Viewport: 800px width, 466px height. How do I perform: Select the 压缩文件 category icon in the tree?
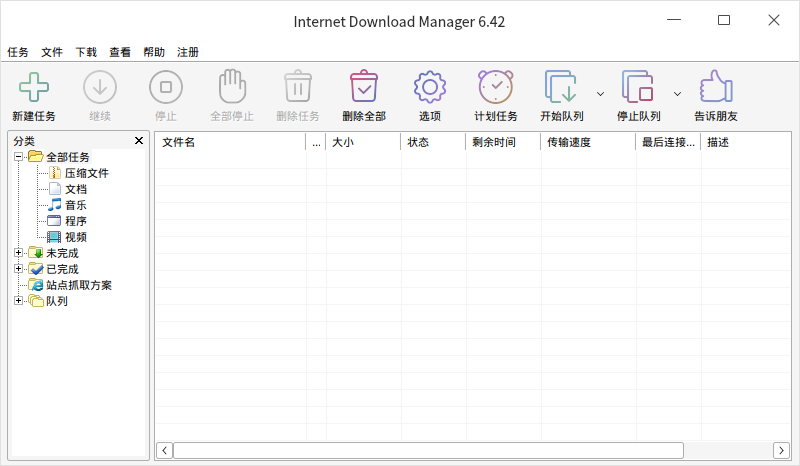point(55,173)
